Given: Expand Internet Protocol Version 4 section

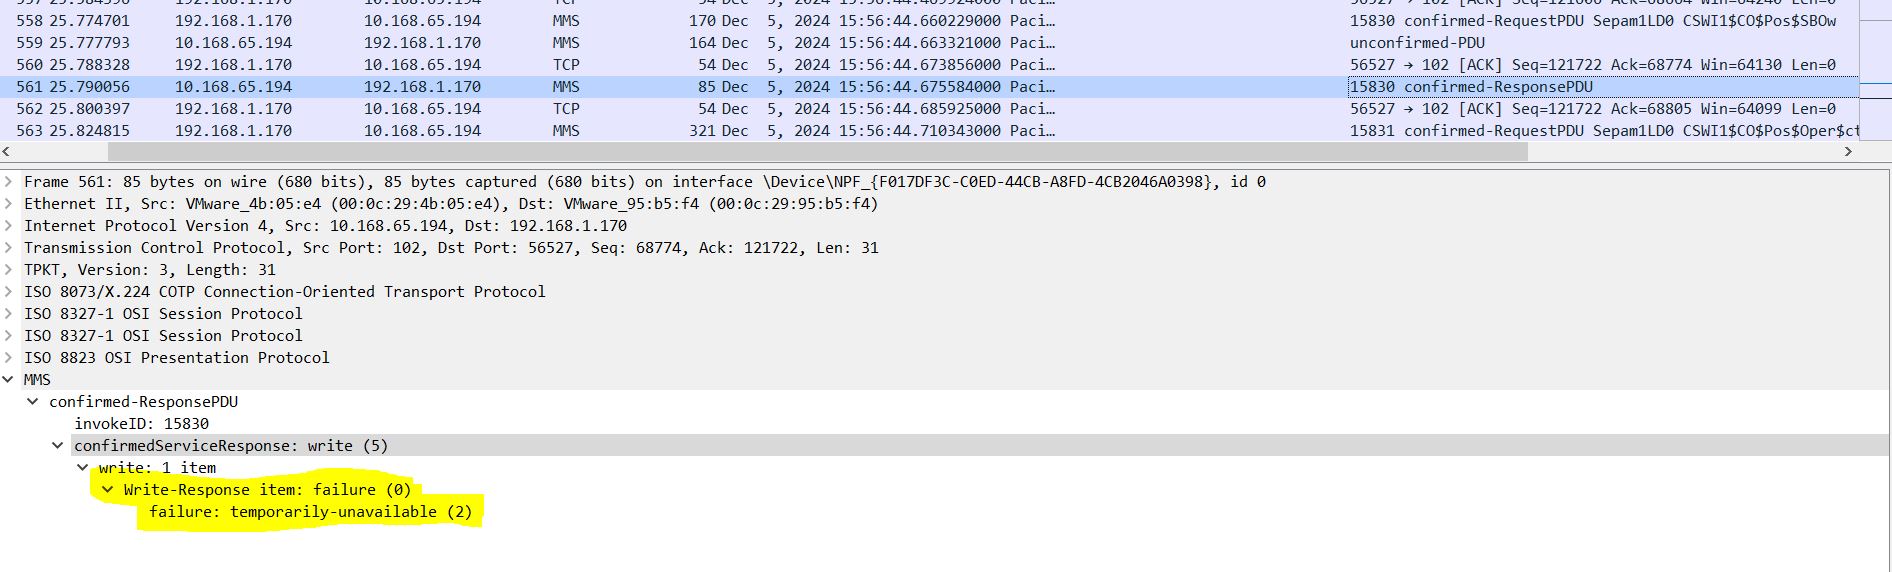Looking at the screenshot, I should [8, 225].
